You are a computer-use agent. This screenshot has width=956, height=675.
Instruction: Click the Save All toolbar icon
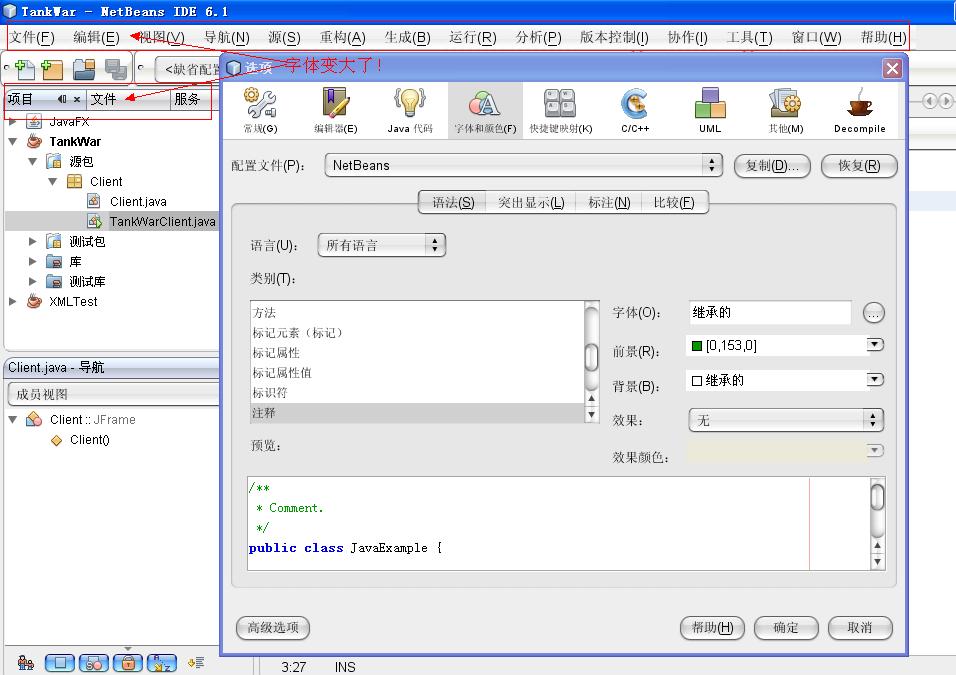pos(115,70)
